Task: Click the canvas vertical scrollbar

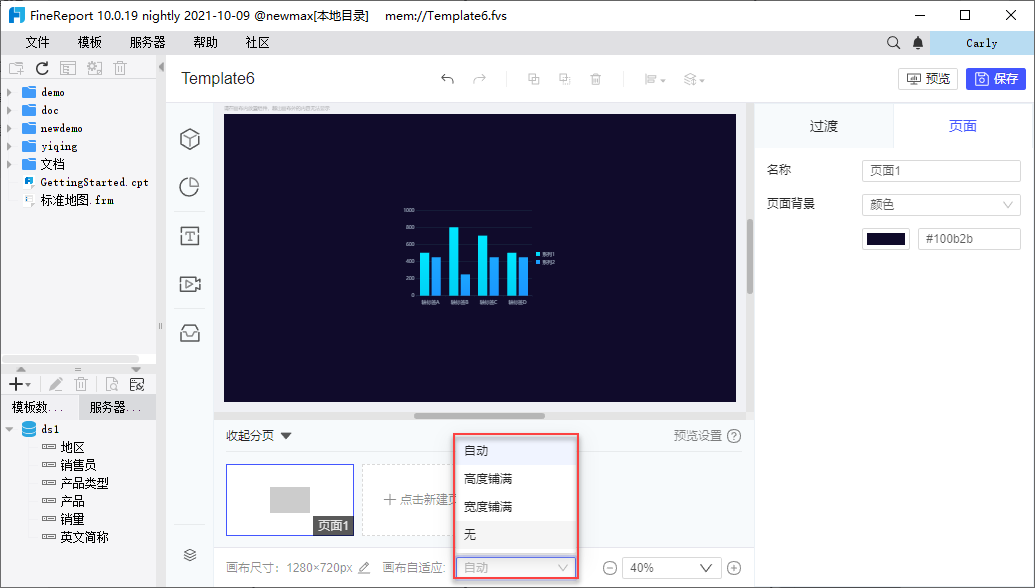Action: click(750, 256)
